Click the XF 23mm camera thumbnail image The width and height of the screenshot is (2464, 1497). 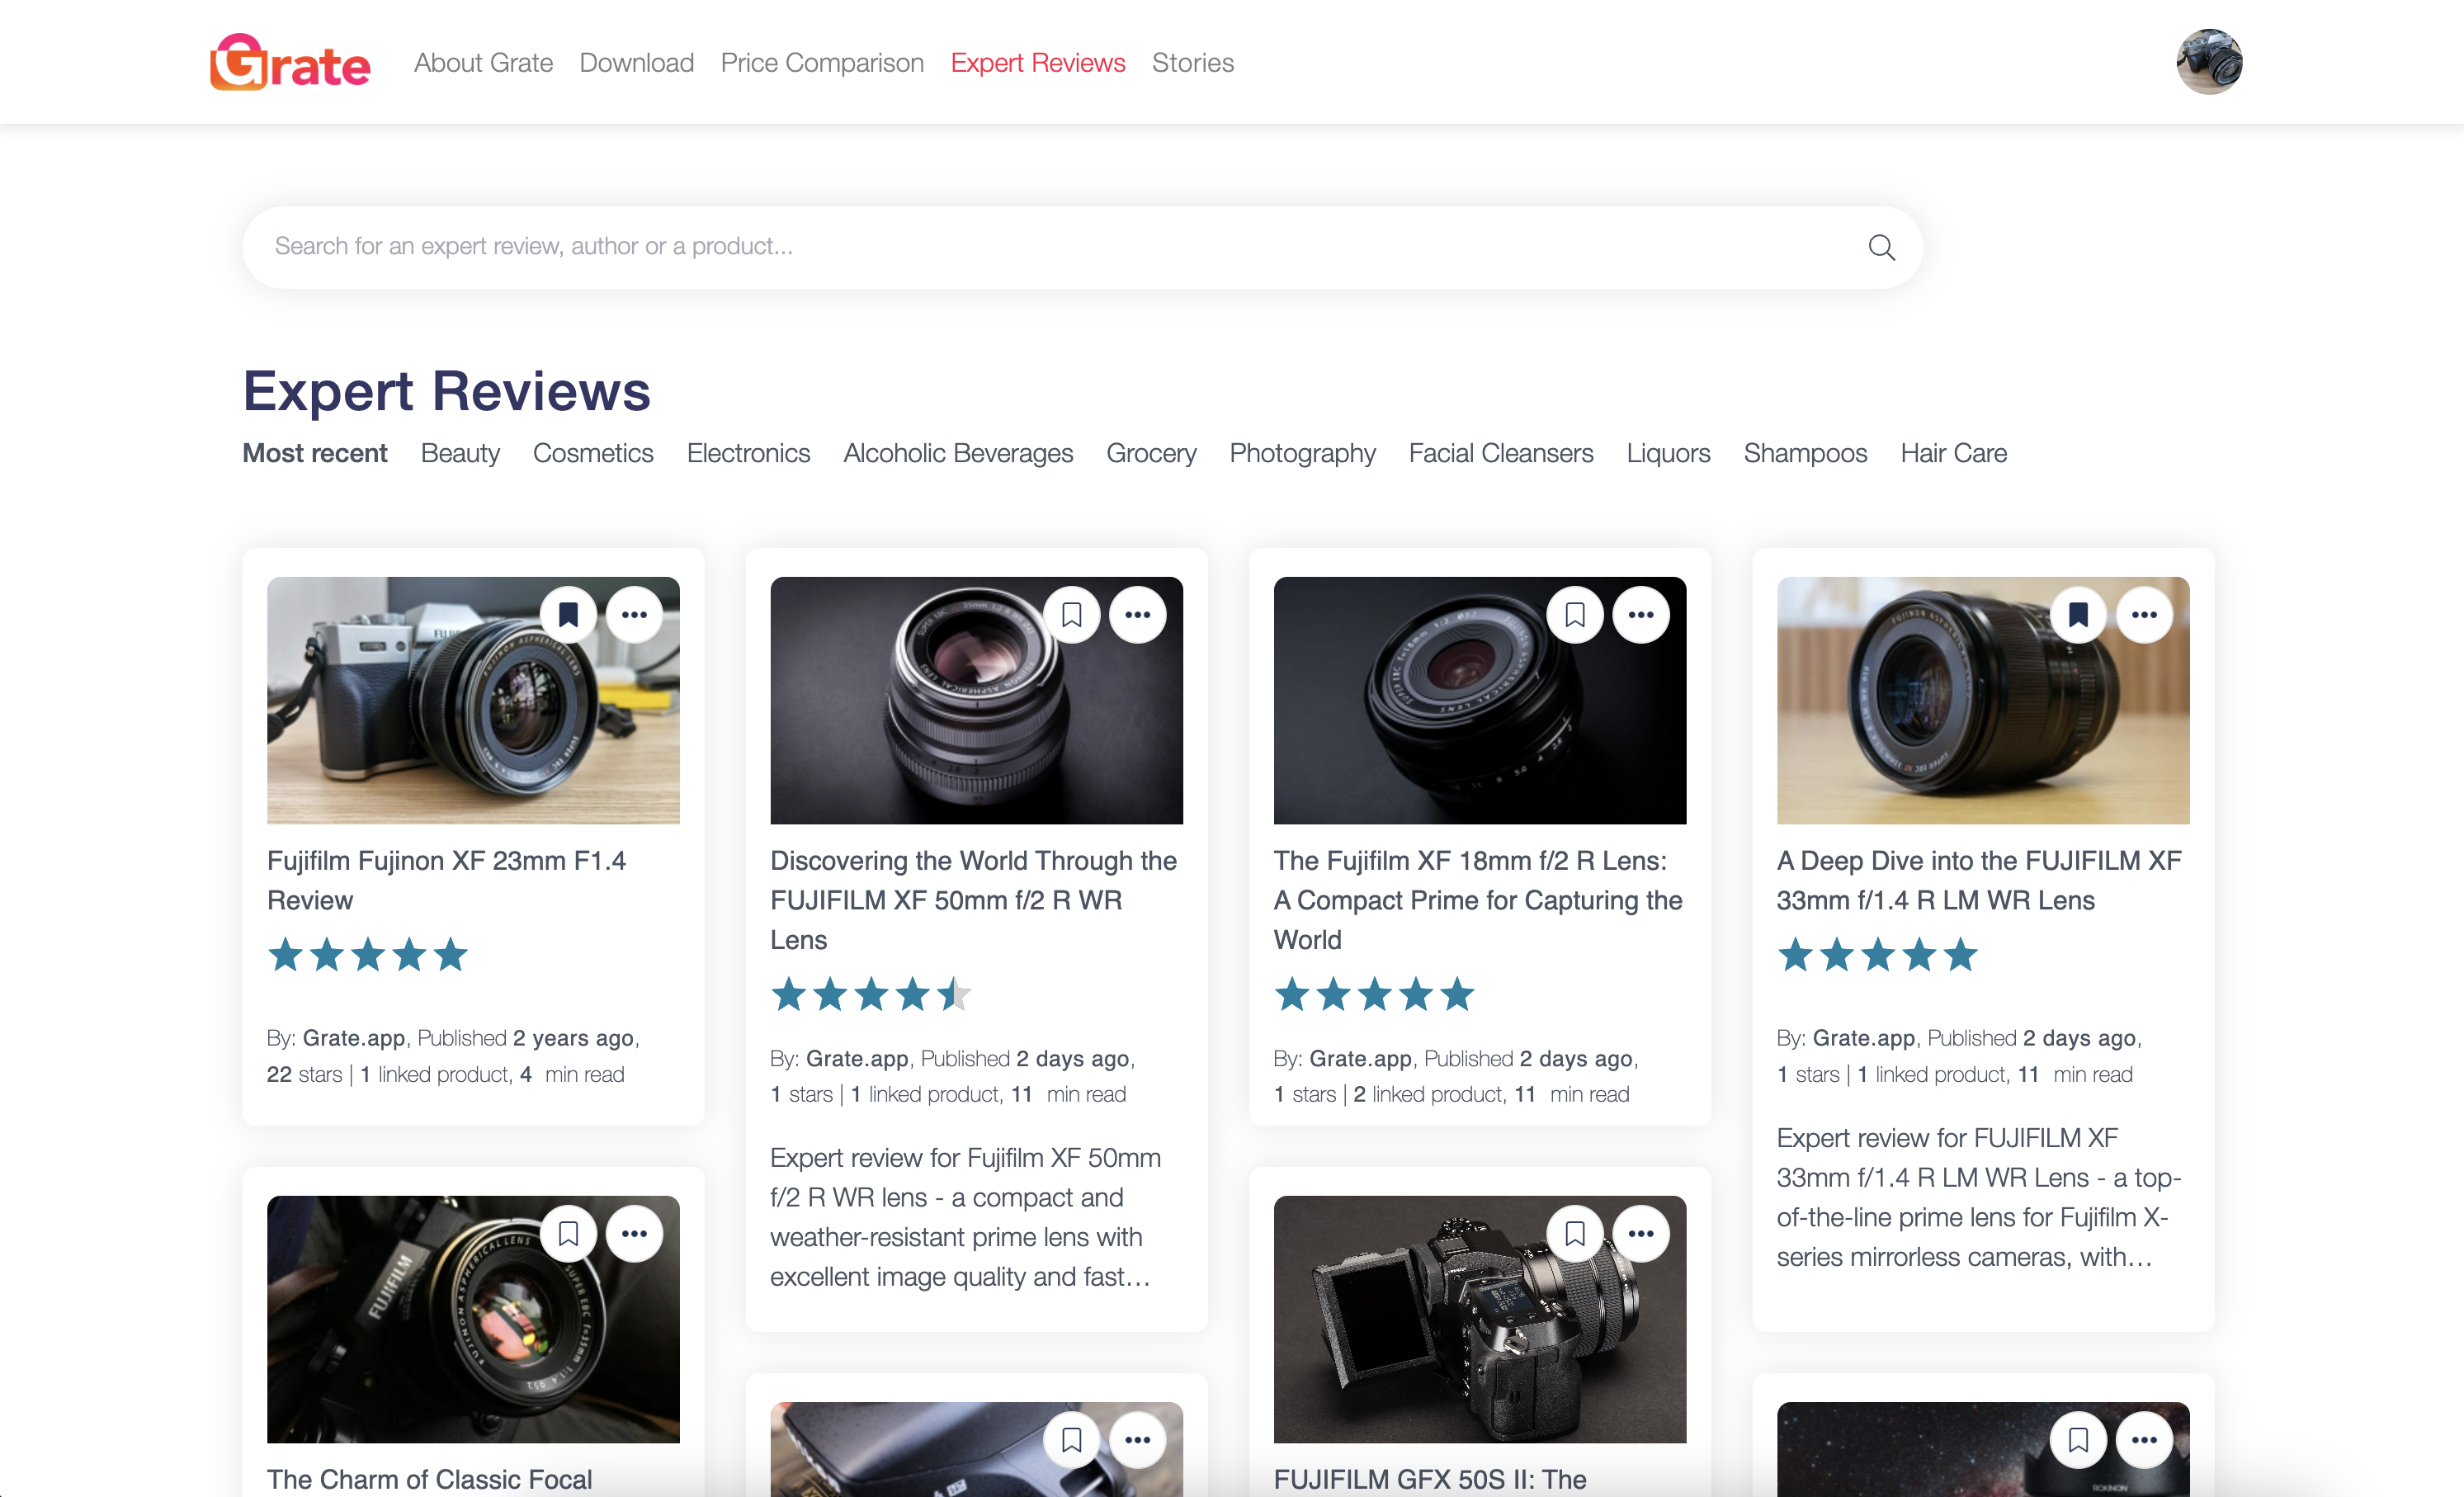pyautogui.click(x=473, y=700)
